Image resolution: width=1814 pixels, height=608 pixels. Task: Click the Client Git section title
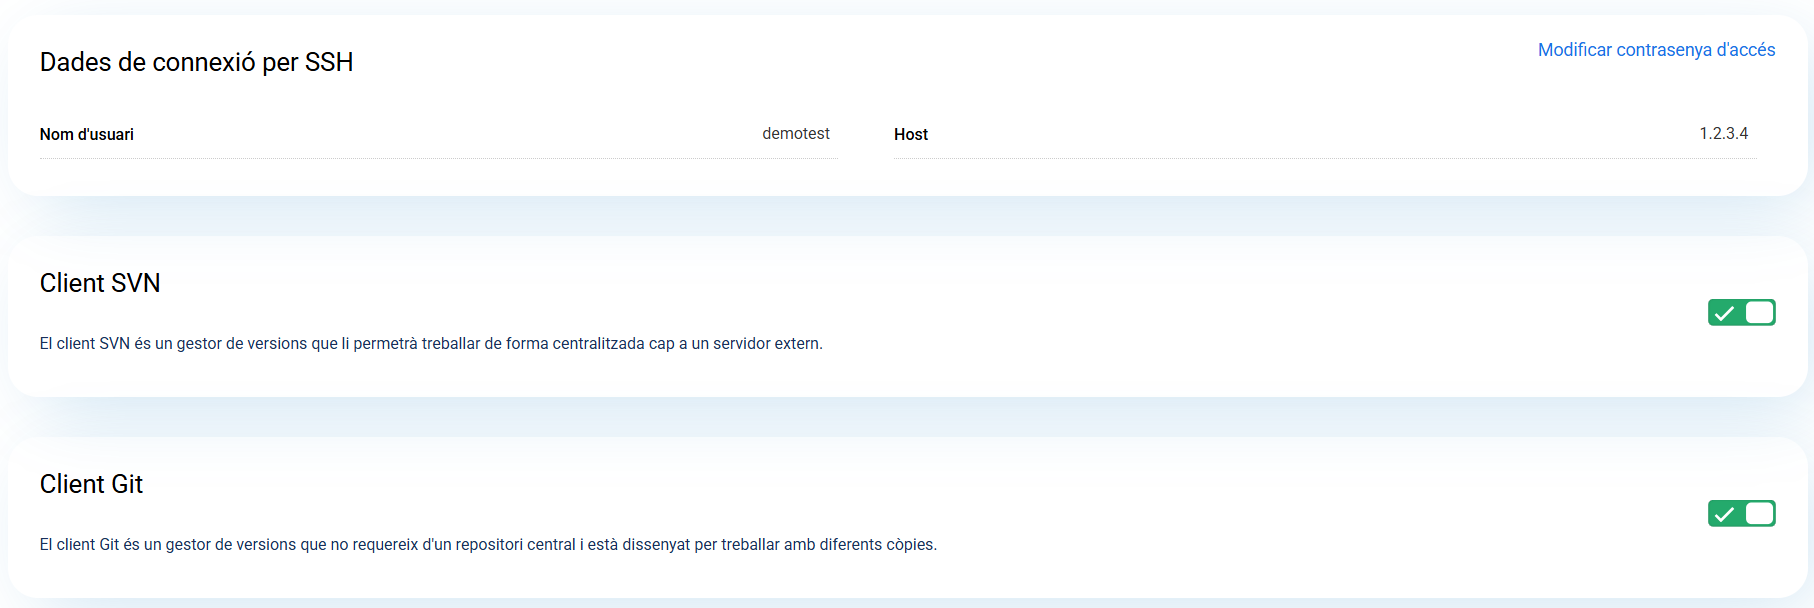(x=91, y=484)
